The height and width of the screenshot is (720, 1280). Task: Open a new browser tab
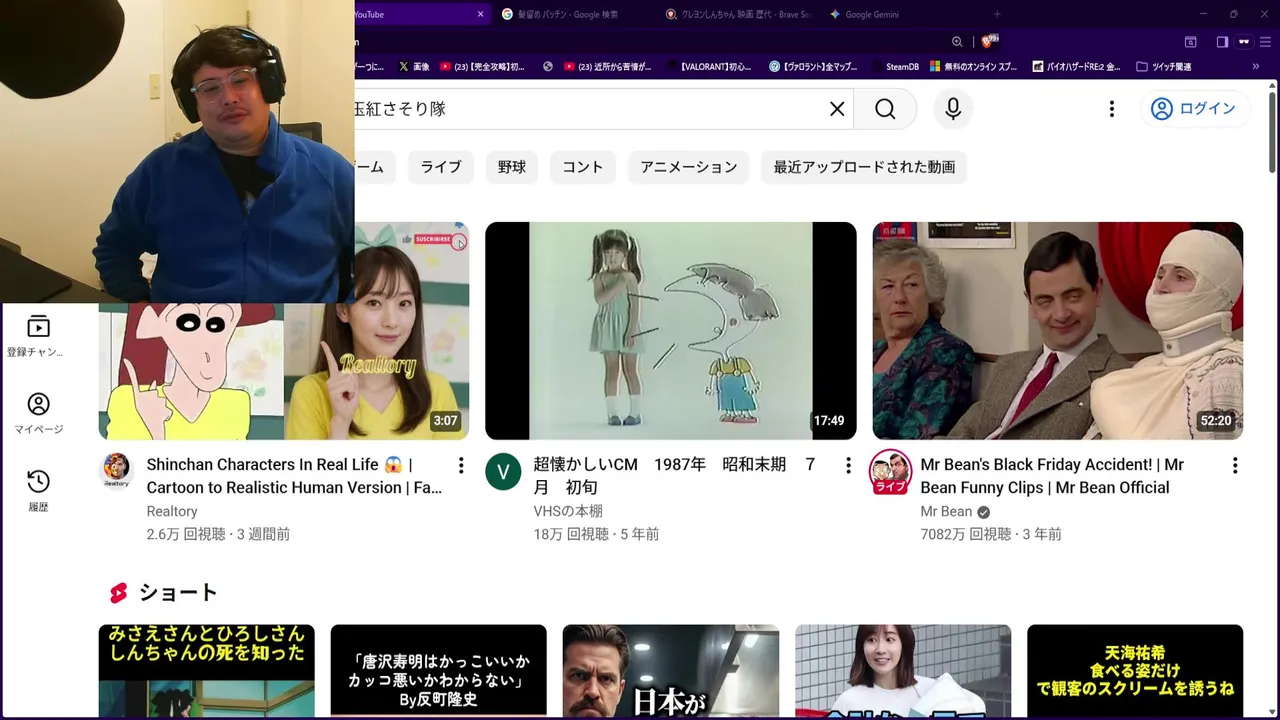(997, 14)
